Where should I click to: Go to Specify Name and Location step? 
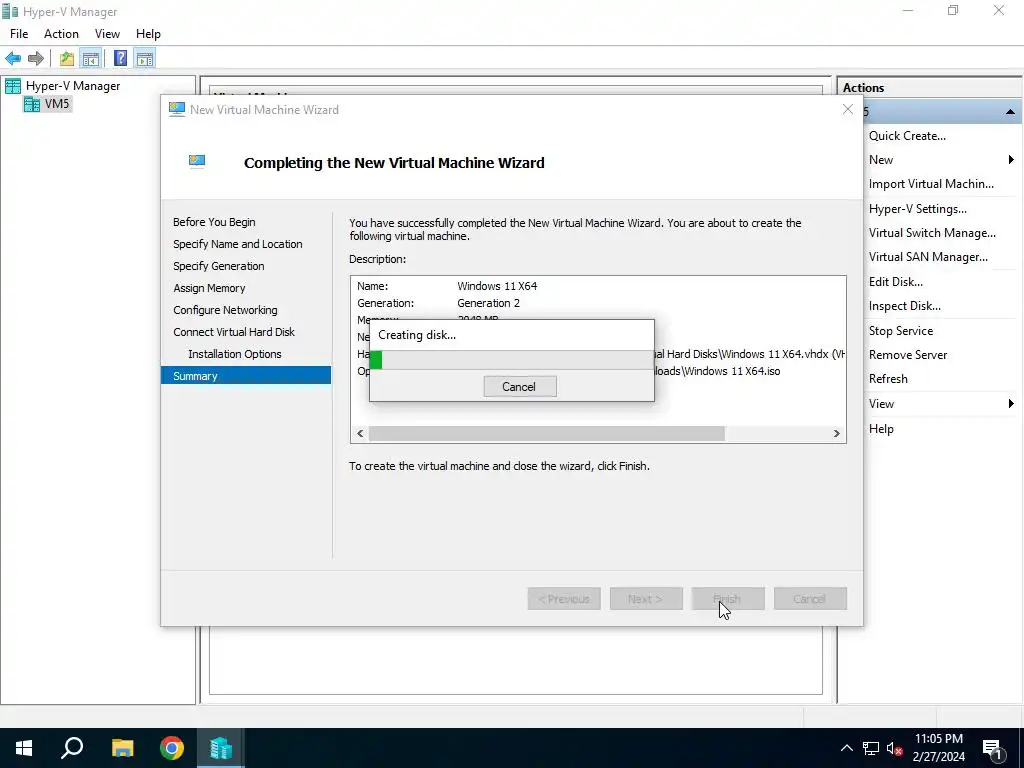(x=238, y=244)
